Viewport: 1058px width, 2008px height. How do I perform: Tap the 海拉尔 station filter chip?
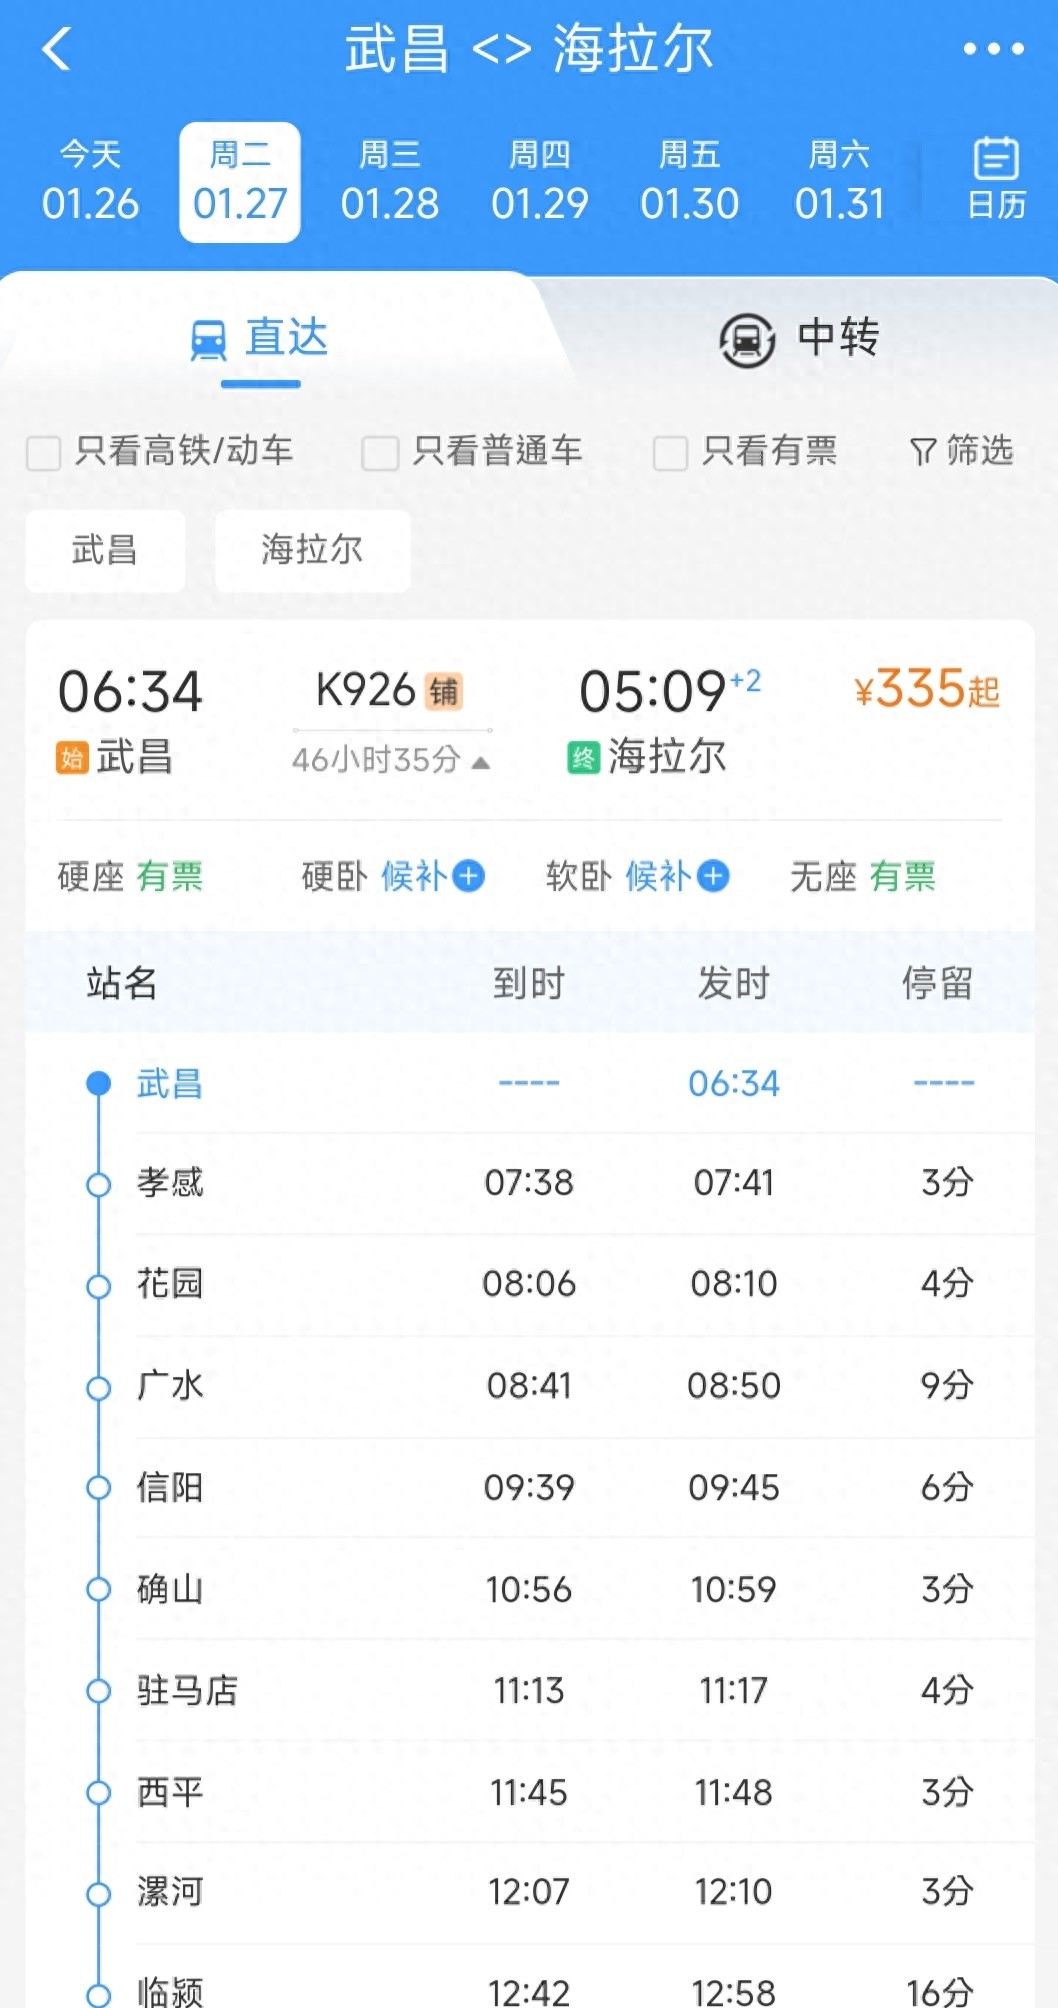[312, 550]
